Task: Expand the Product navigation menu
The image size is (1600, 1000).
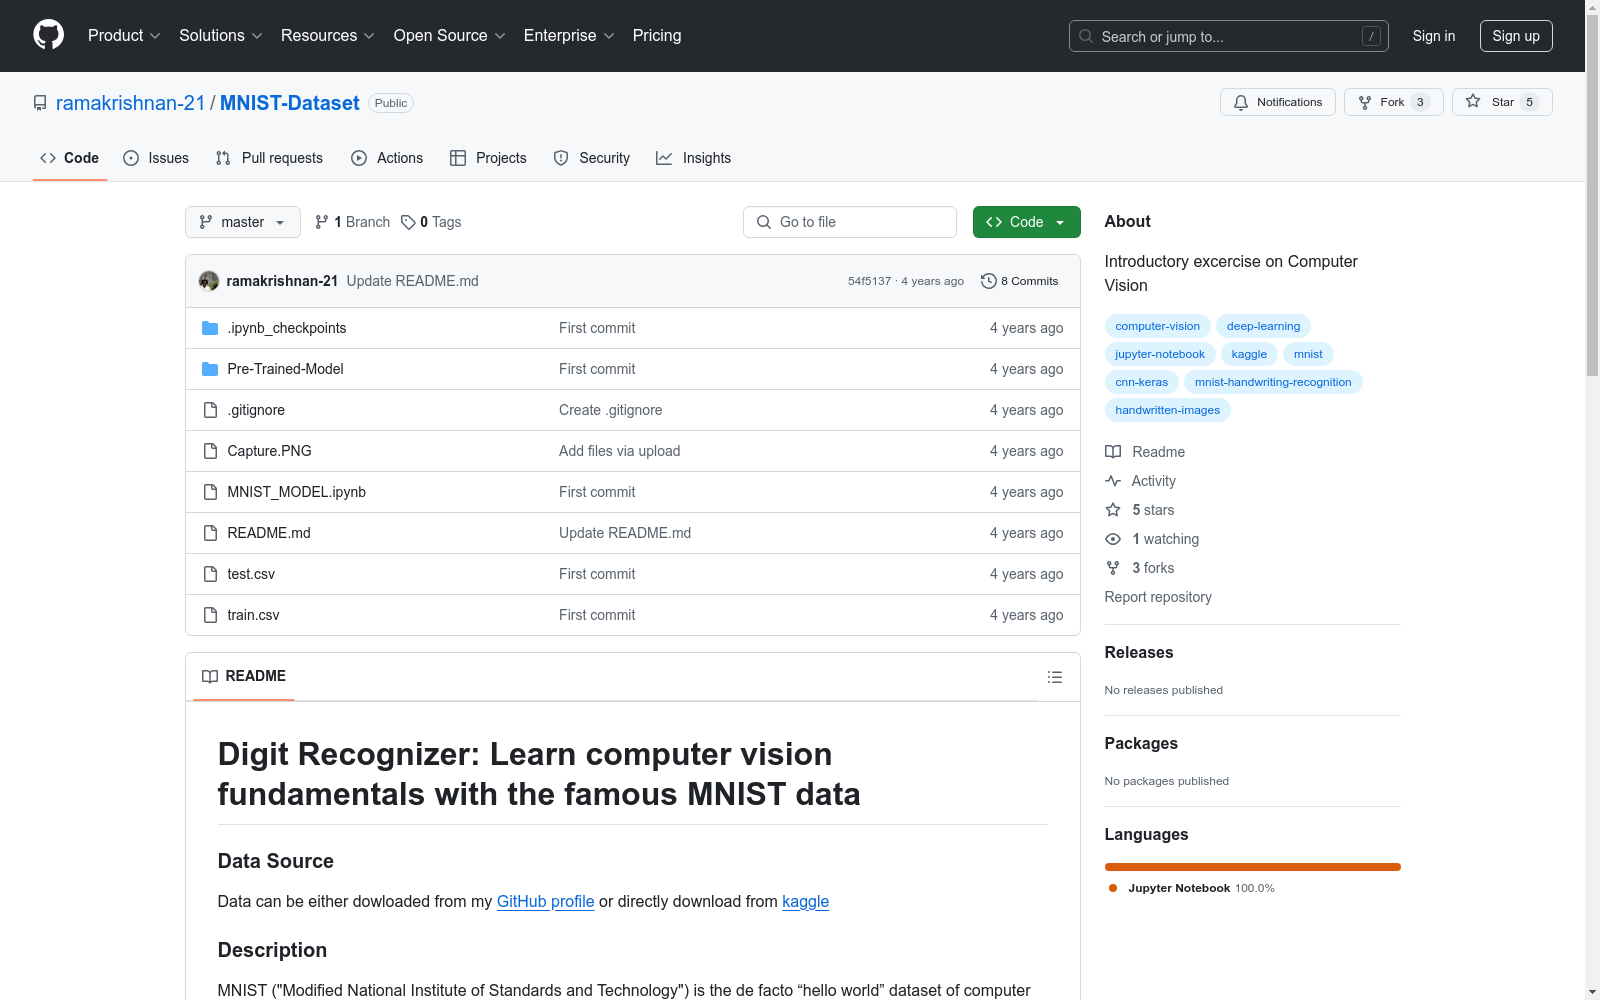Action: (x=124, y=36)
